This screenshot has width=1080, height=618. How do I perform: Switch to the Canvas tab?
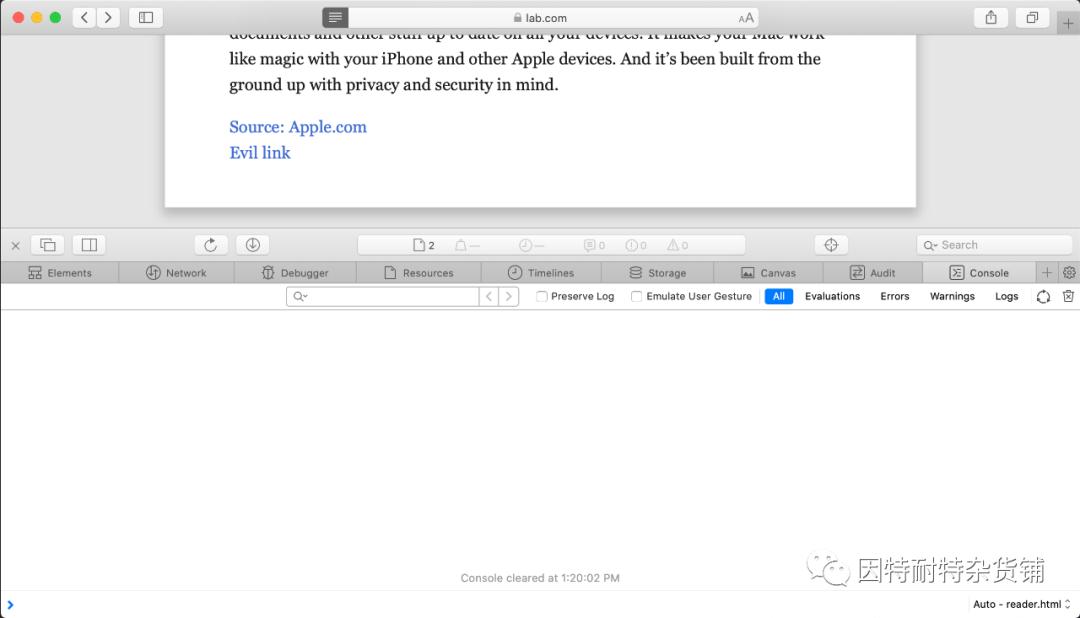[768, 273]
